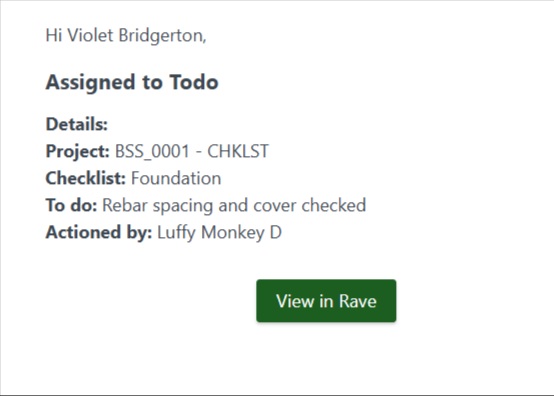
Task: Click the project code BSS_0001
Action: (153, 152)
